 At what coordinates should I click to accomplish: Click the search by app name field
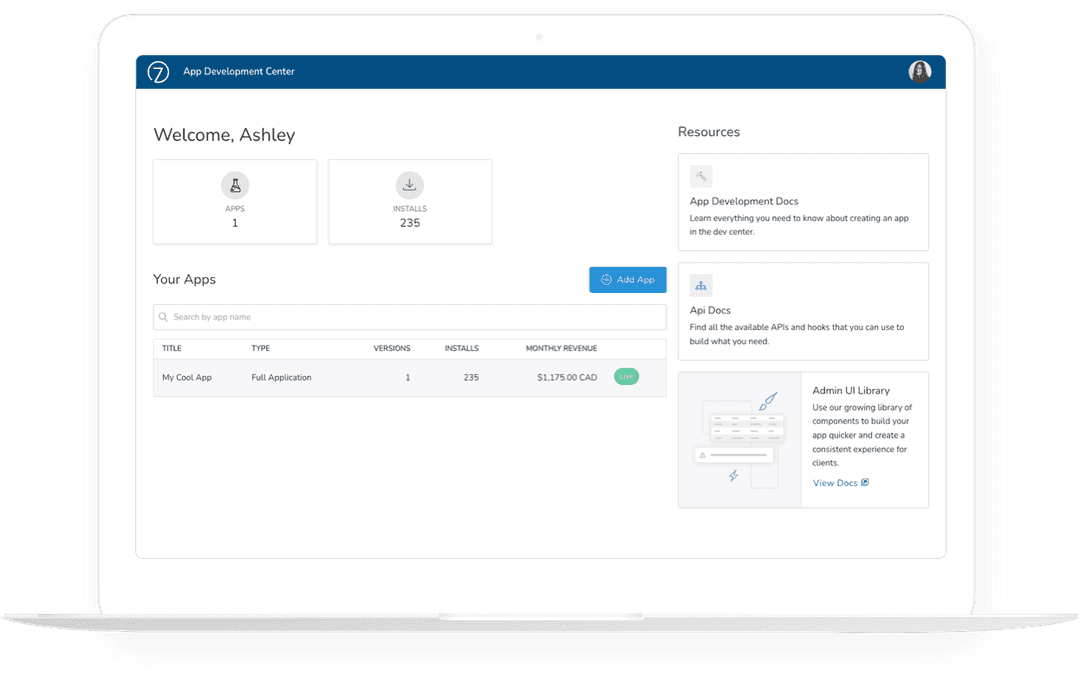click(410, 316)
